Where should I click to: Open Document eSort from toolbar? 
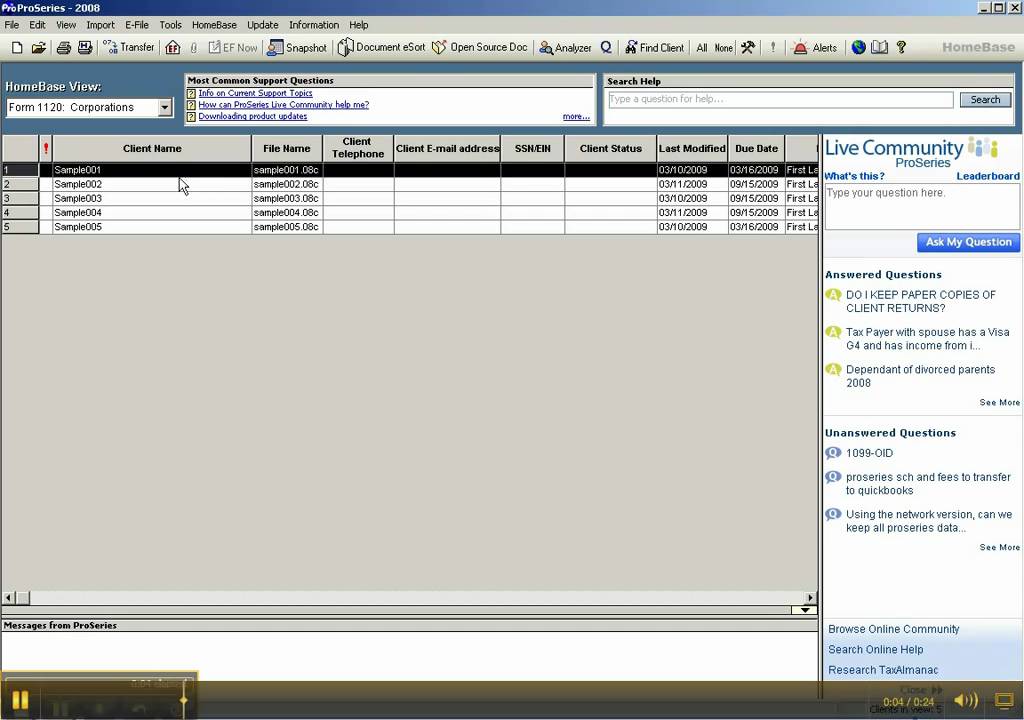coord(381,47)
